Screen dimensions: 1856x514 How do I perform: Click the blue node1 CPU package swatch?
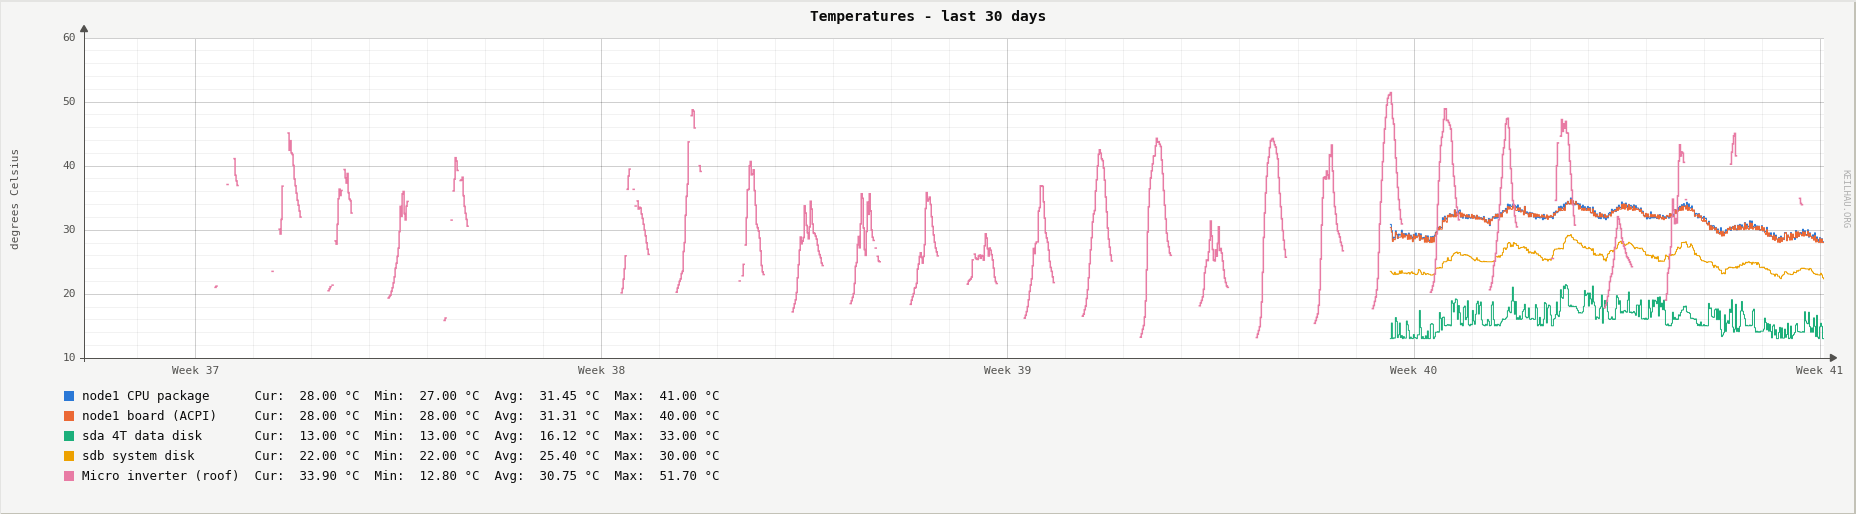pyautogui.click(x=69, y=396)
